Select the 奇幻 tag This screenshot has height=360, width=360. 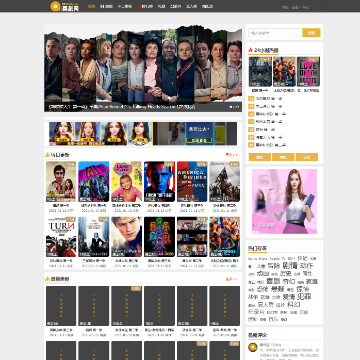tap(289, 281)
